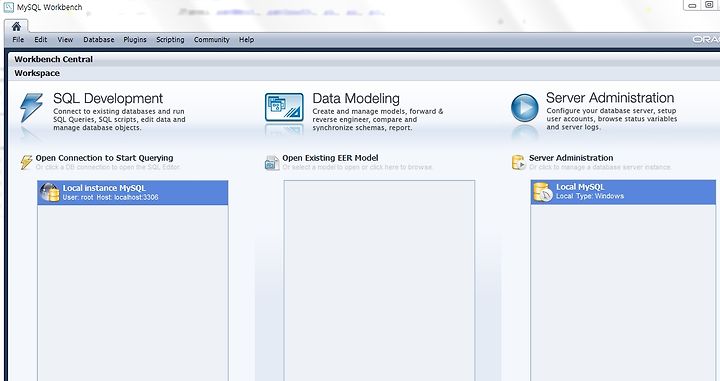
Task: Click the Server Administration action link
Action: click(571, 158)
